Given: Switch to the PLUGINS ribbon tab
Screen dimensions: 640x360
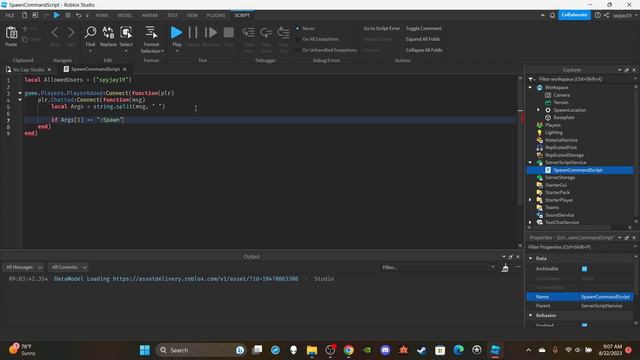Looking at the screenshot, I should (x=216, y=16).
